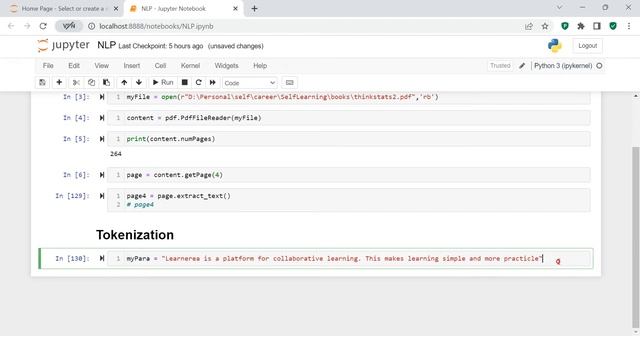Open the Help menu
The height and width of the screenshot is (360, 640).
click(260, 66)
